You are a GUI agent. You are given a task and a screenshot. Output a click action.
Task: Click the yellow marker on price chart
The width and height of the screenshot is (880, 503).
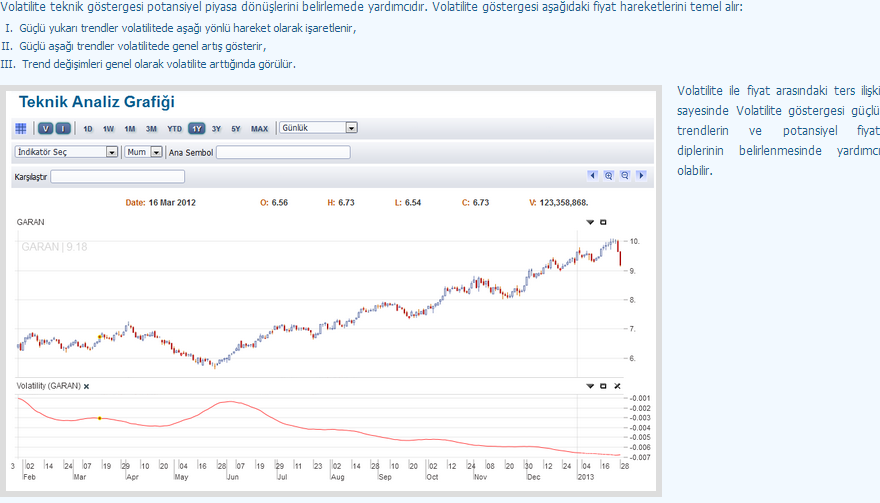click(100, 337)
